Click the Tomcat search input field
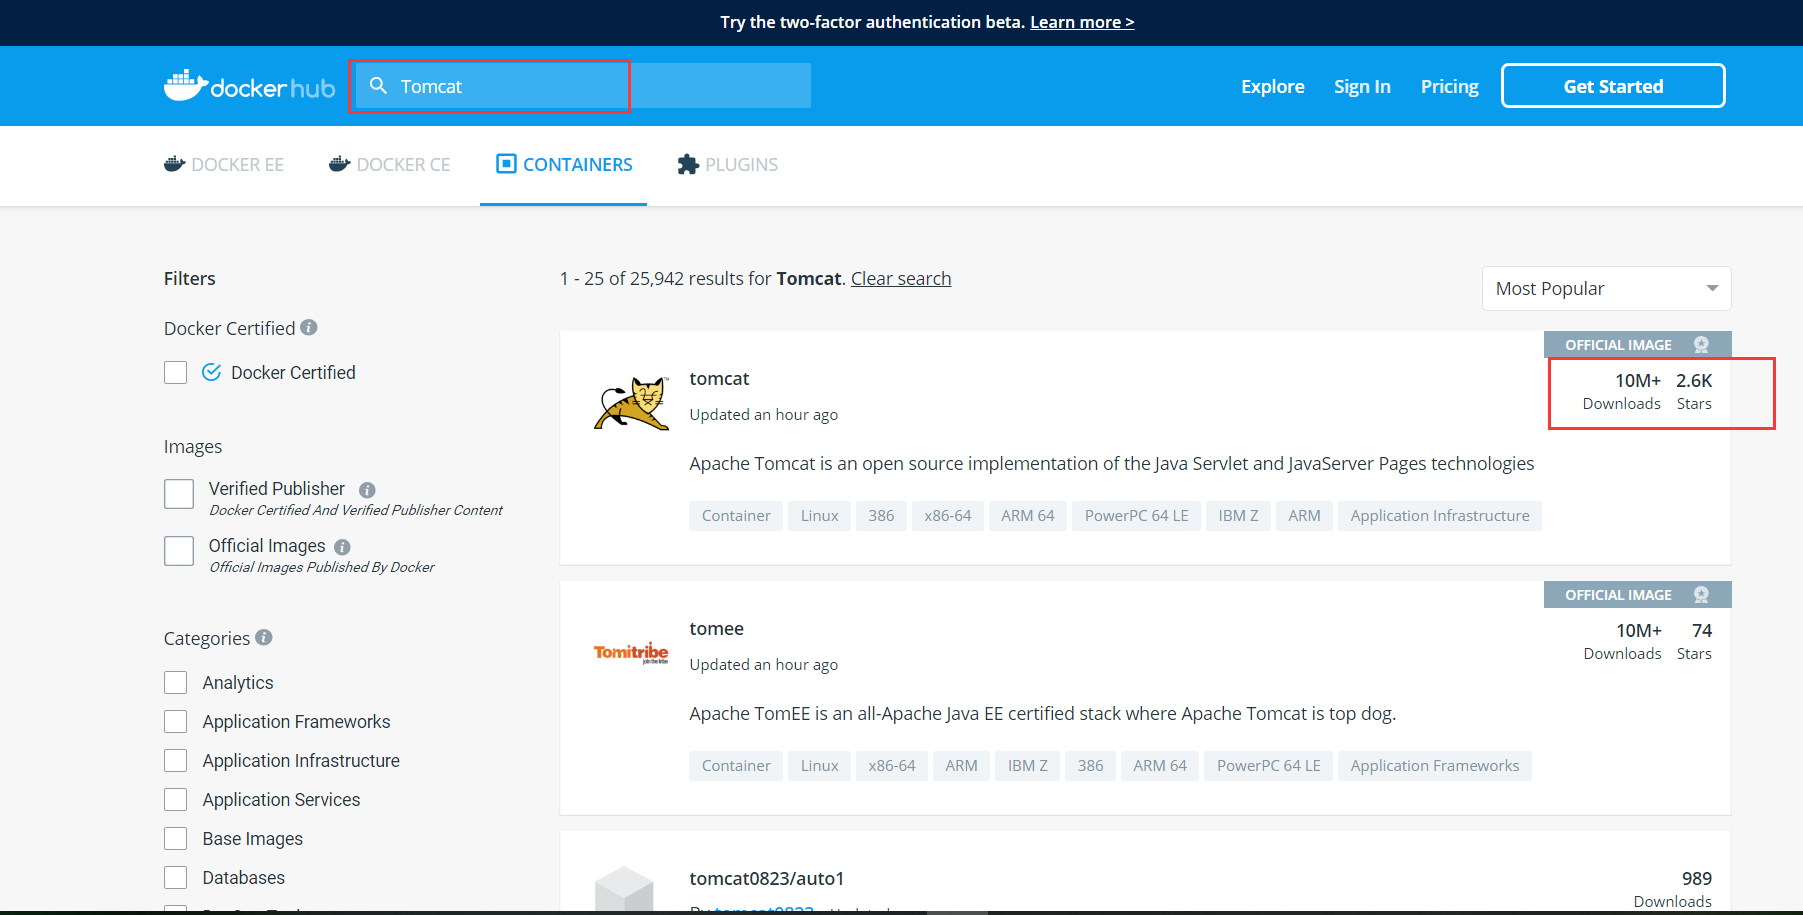This screenshot has width=1803, height=915. coord(583,86)
